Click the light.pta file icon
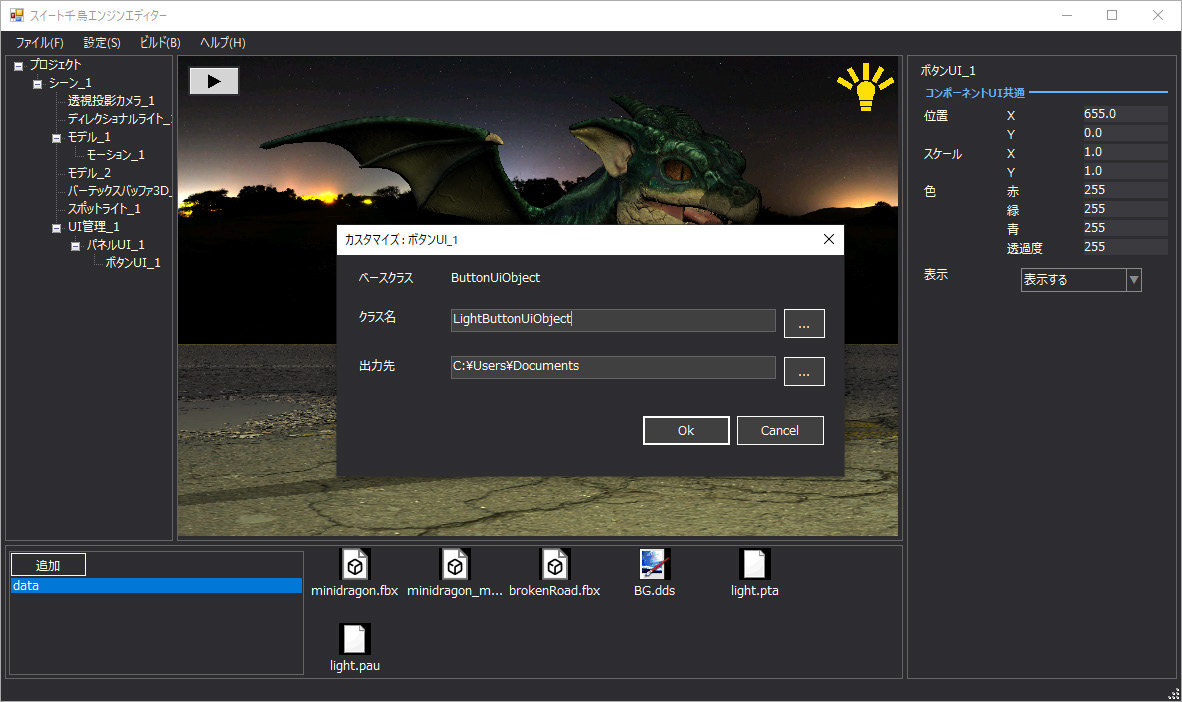Viewport: 1182px width, 702px height. point(754,565)
